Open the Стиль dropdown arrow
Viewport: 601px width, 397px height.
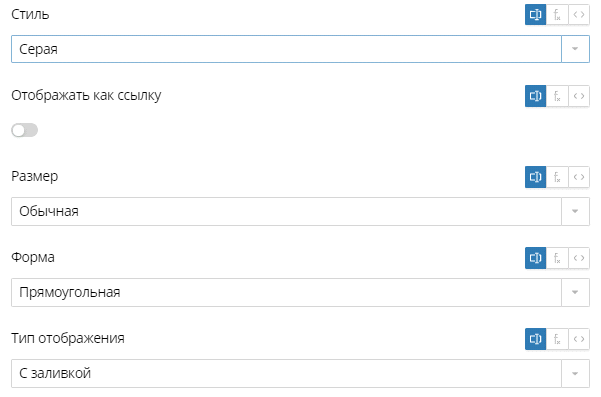click(x=575, y=49)
